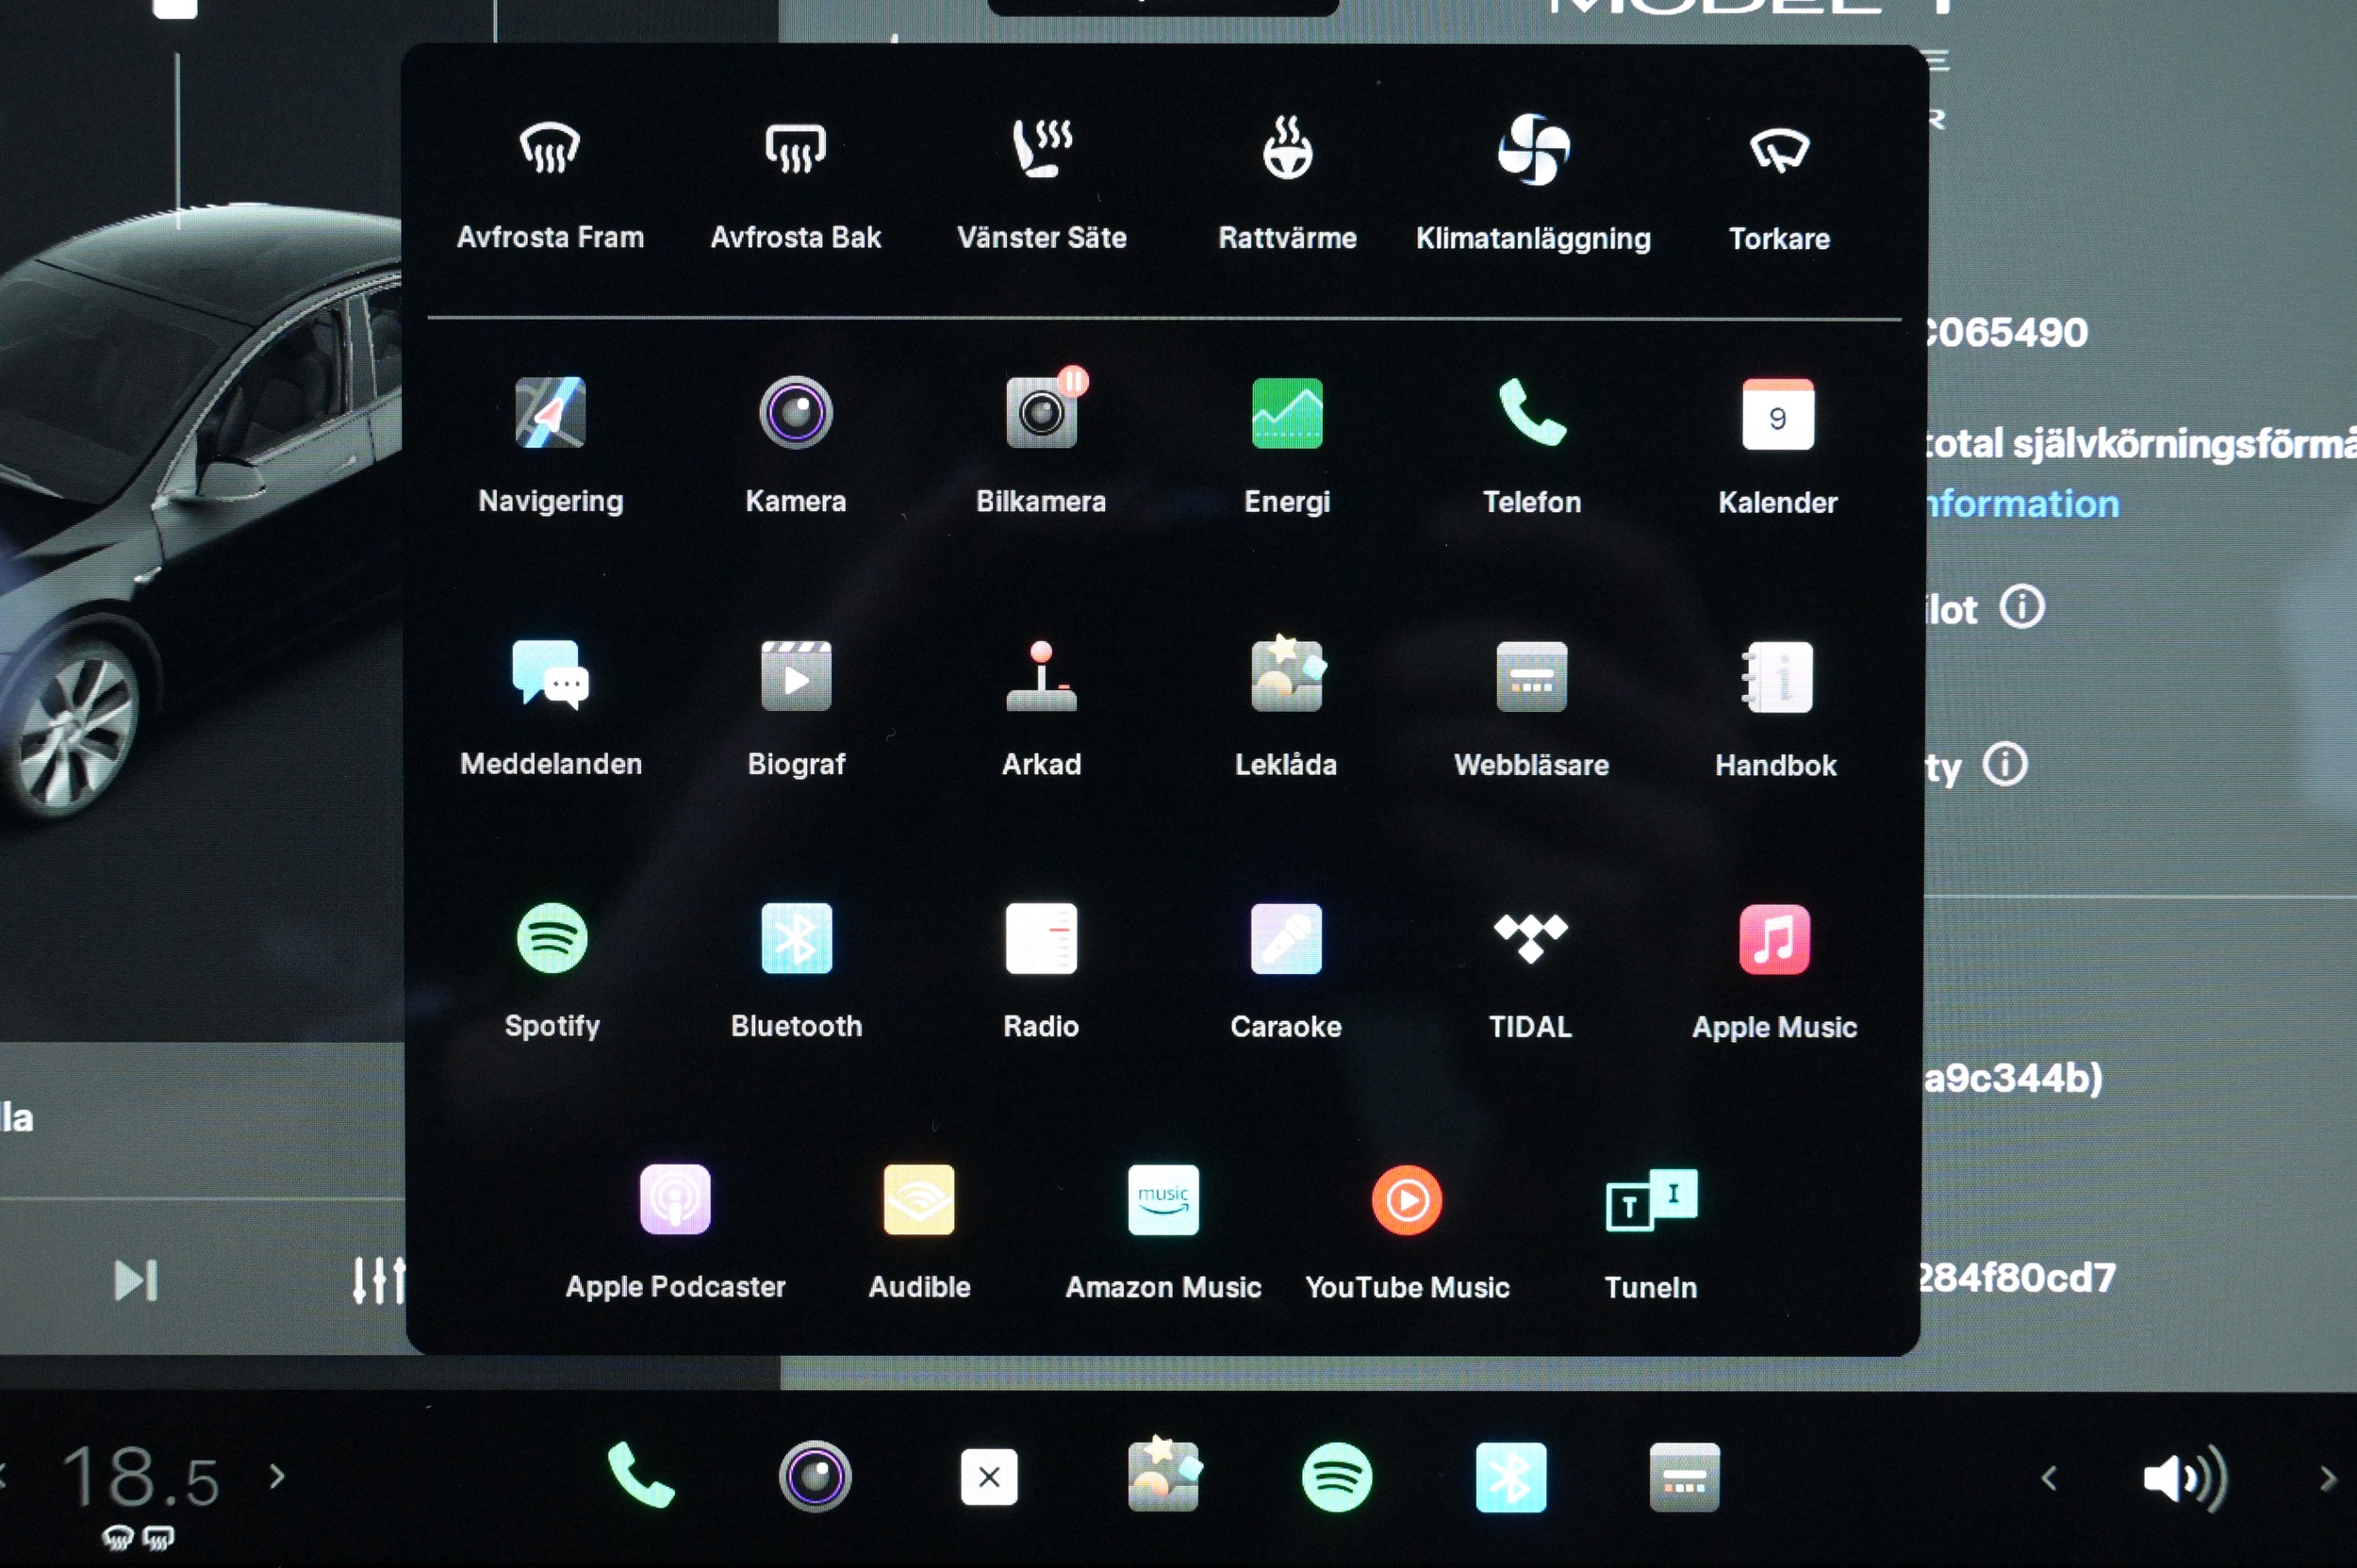
Task: Increase temperature with right arrow by 18.5
Action: point(277,1476)
